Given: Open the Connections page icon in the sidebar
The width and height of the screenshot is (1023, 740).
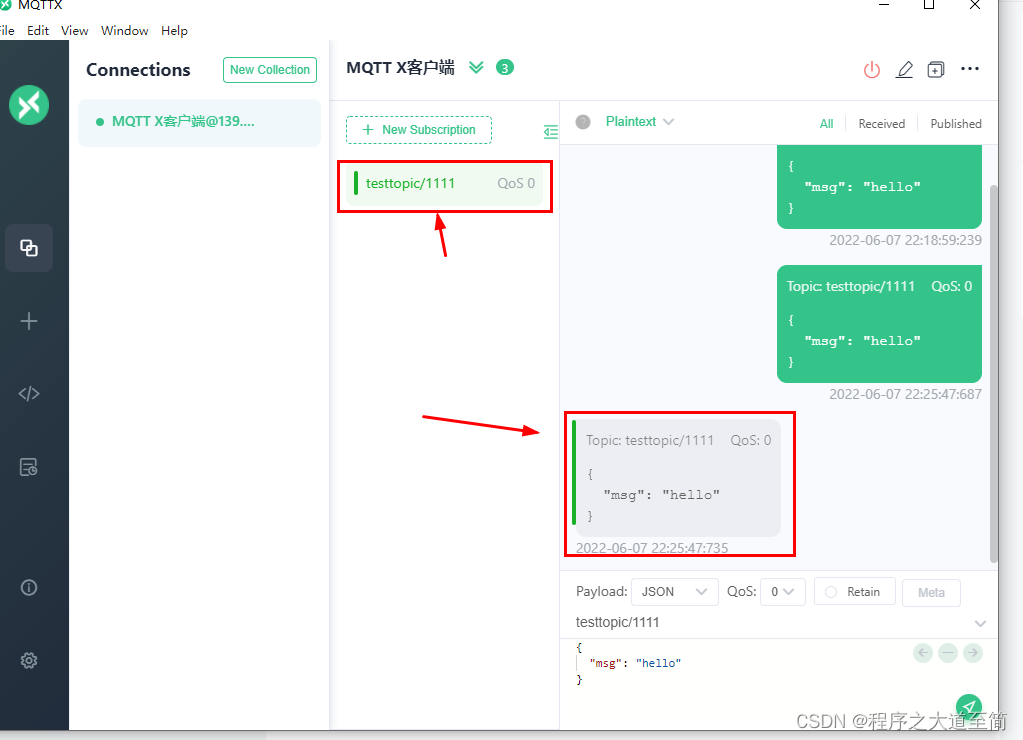Looking at the screenshot, I should click(29, 248).
